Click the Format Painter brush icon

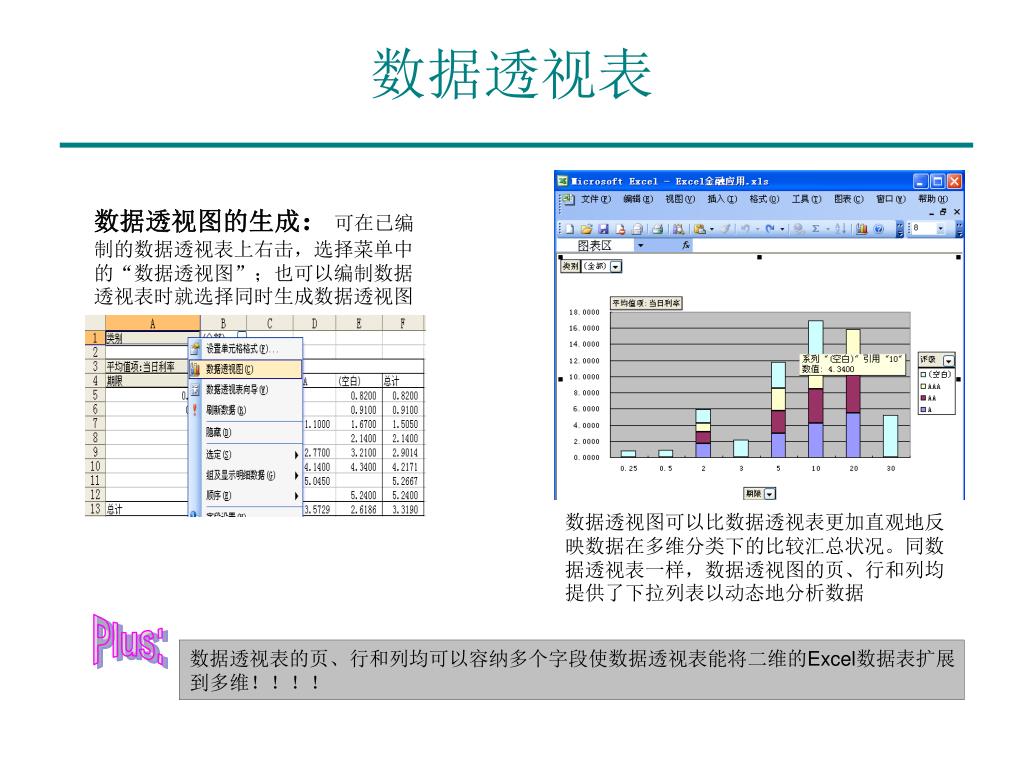coord(726,229)
